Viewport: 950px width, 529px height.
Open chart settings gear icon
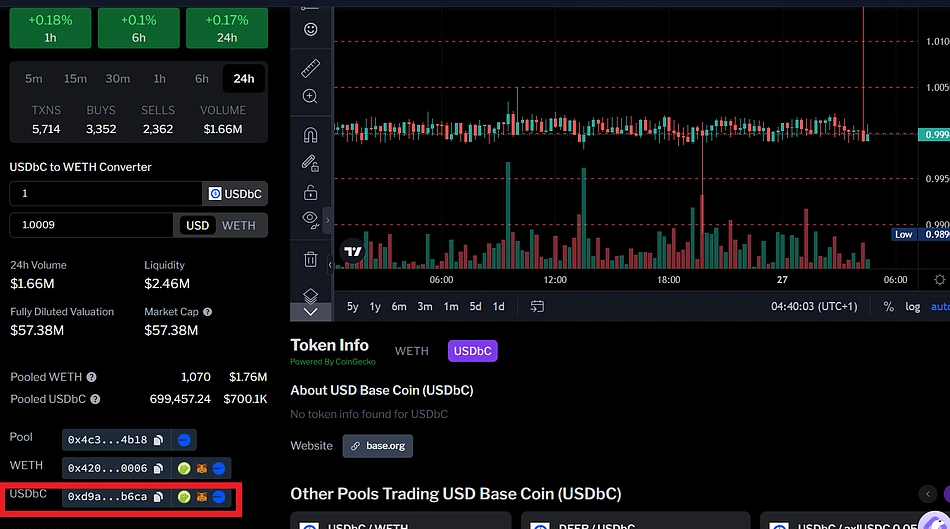939,279
